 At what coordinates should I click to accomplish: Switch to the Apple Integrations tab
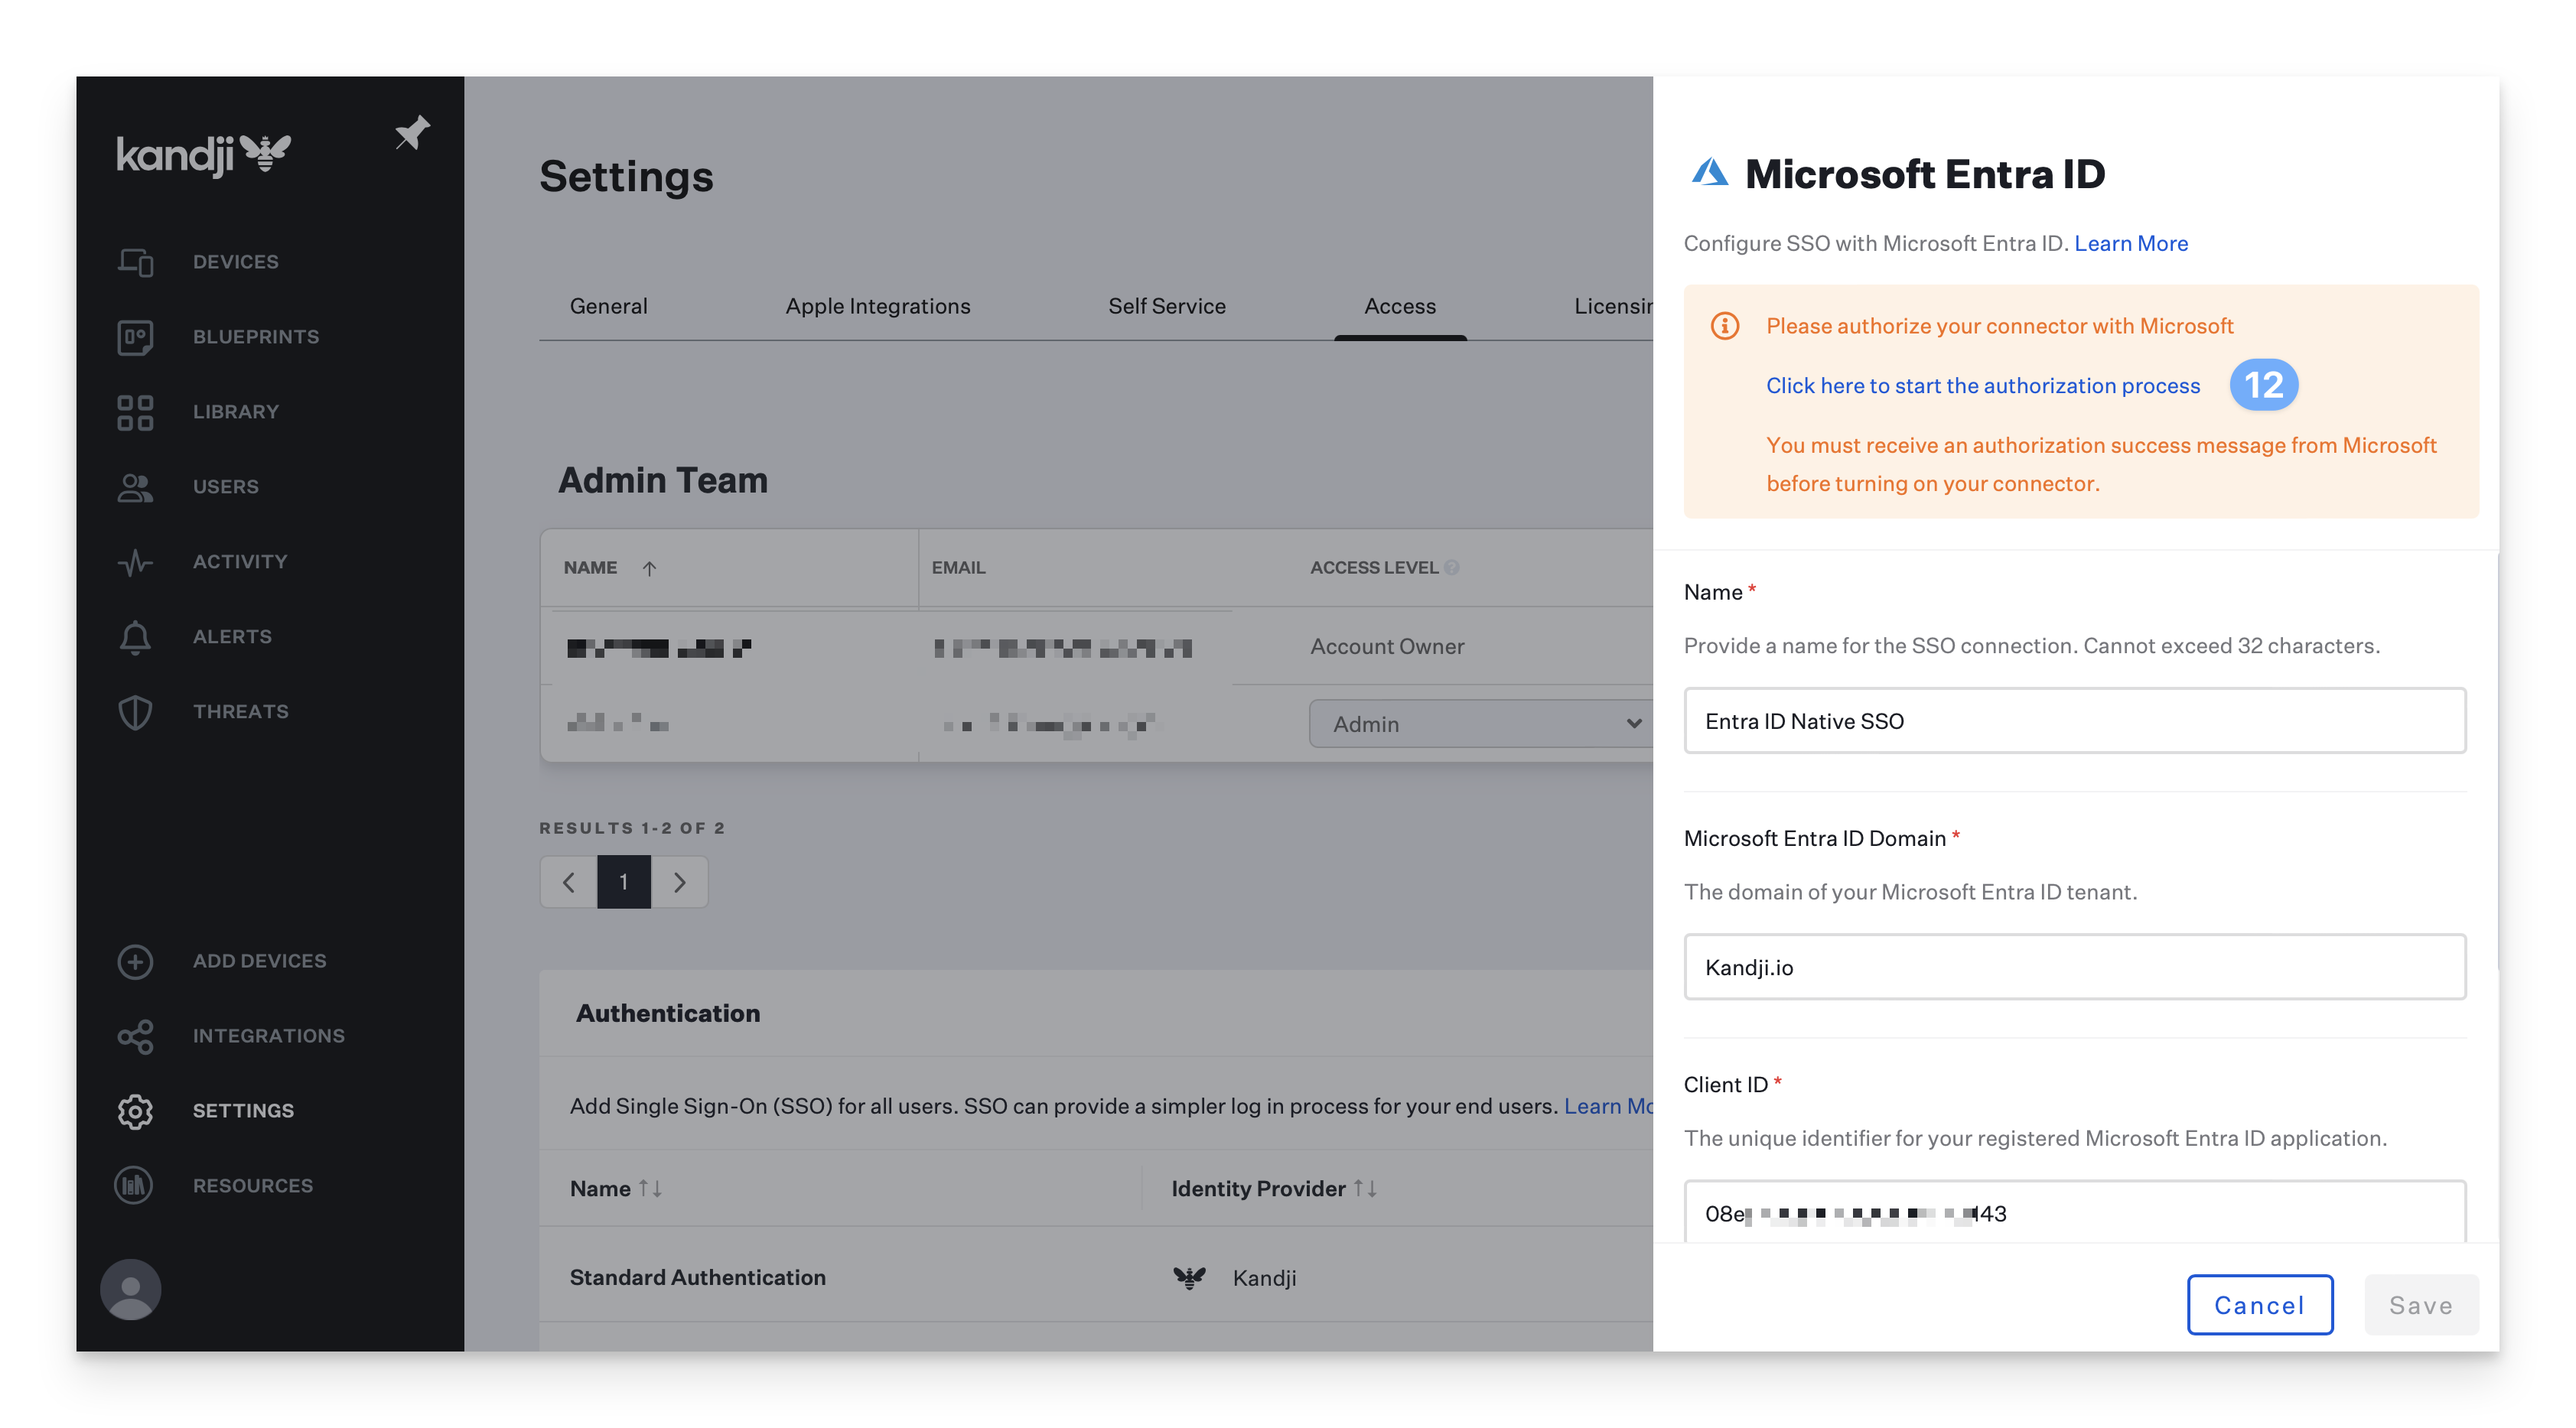(x=878, y=306)
